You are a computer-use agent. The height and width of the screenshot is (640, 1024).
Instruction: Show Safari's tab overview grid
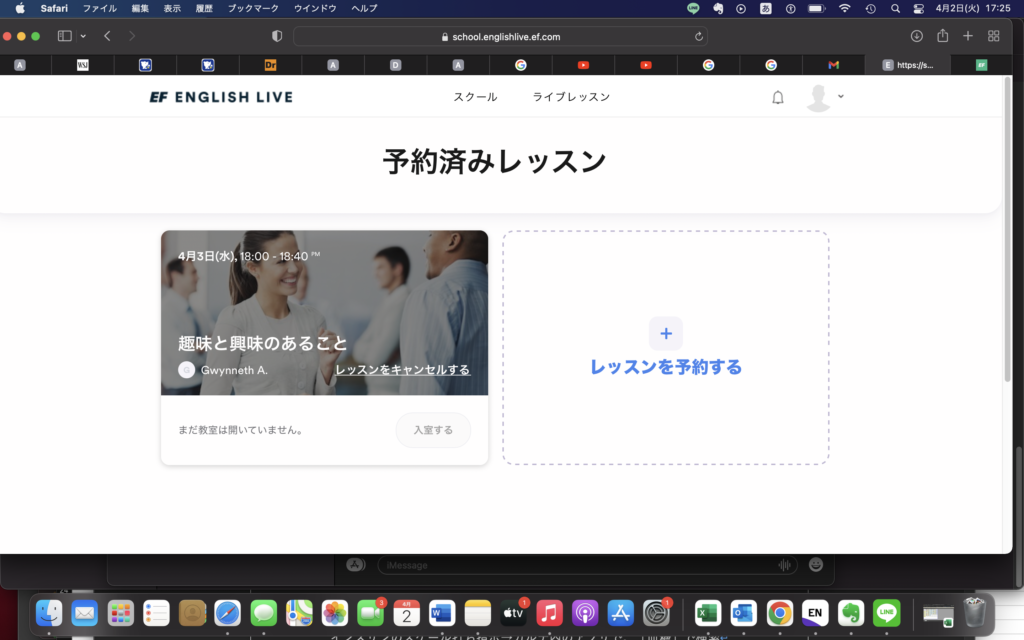tap(993, 34)
